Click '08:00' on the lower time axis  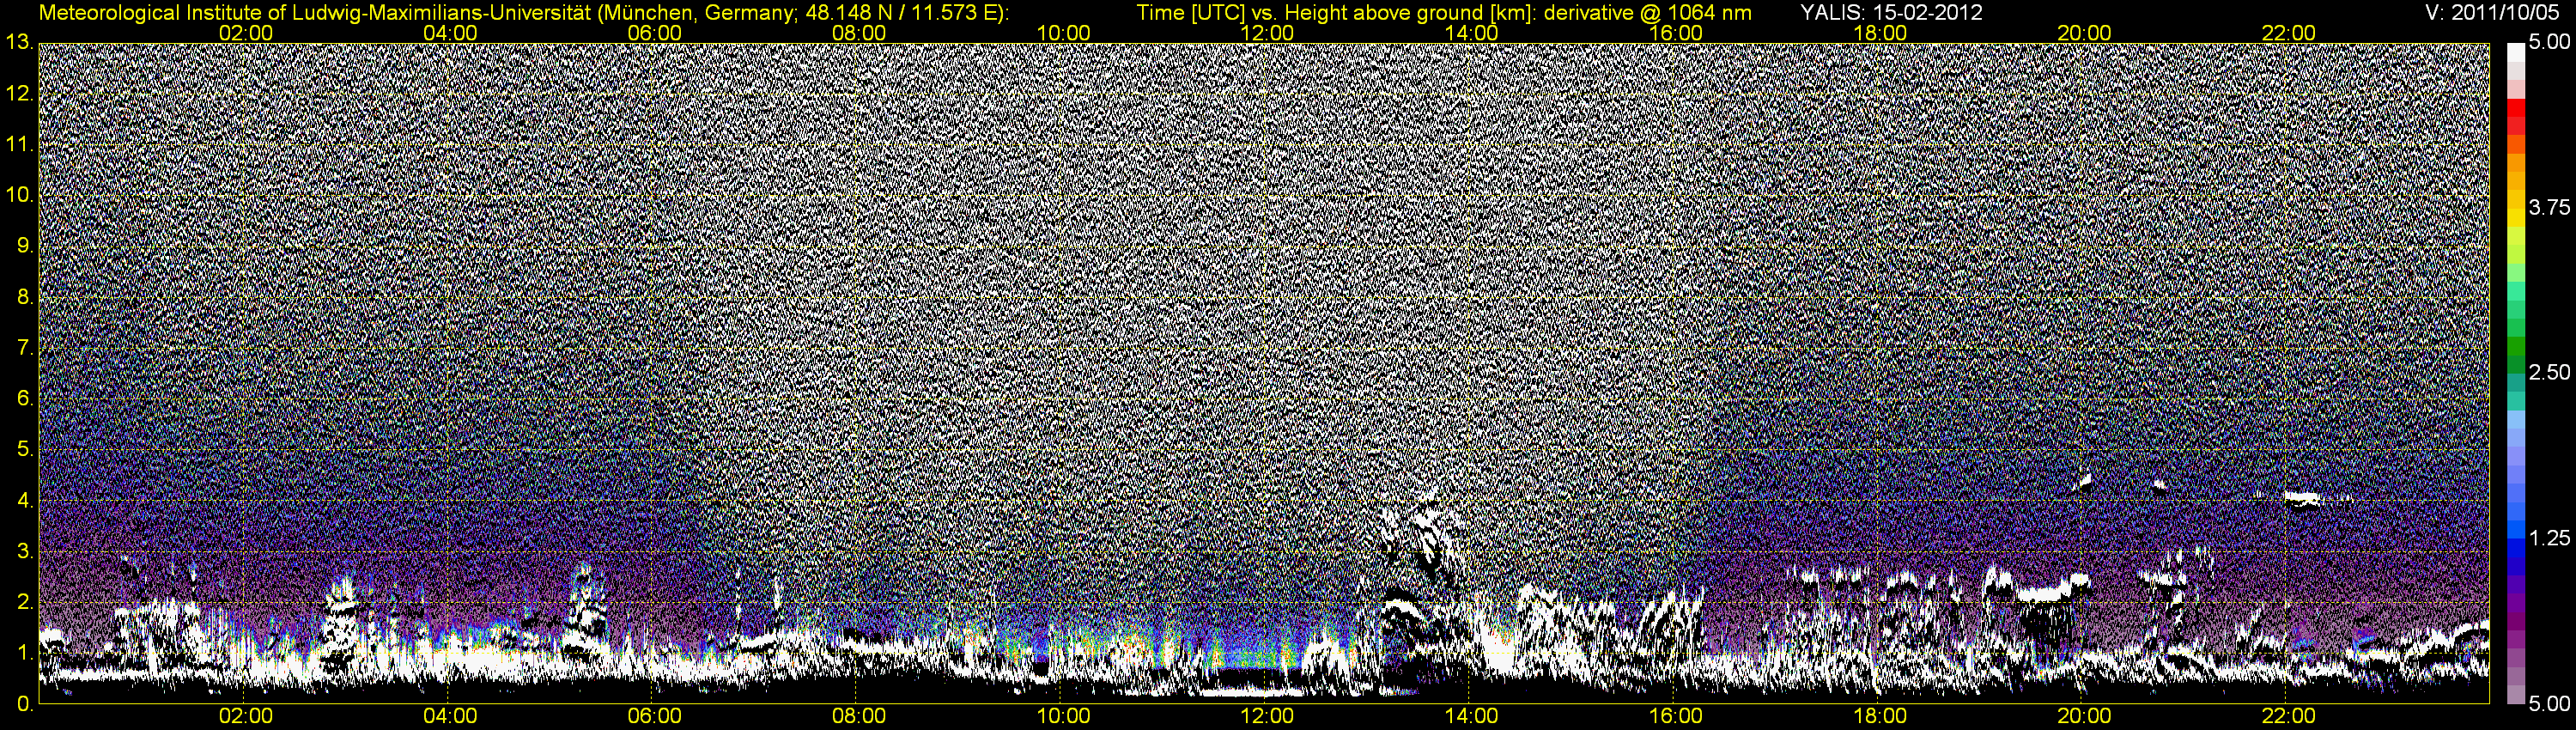[x=859, y=716]
